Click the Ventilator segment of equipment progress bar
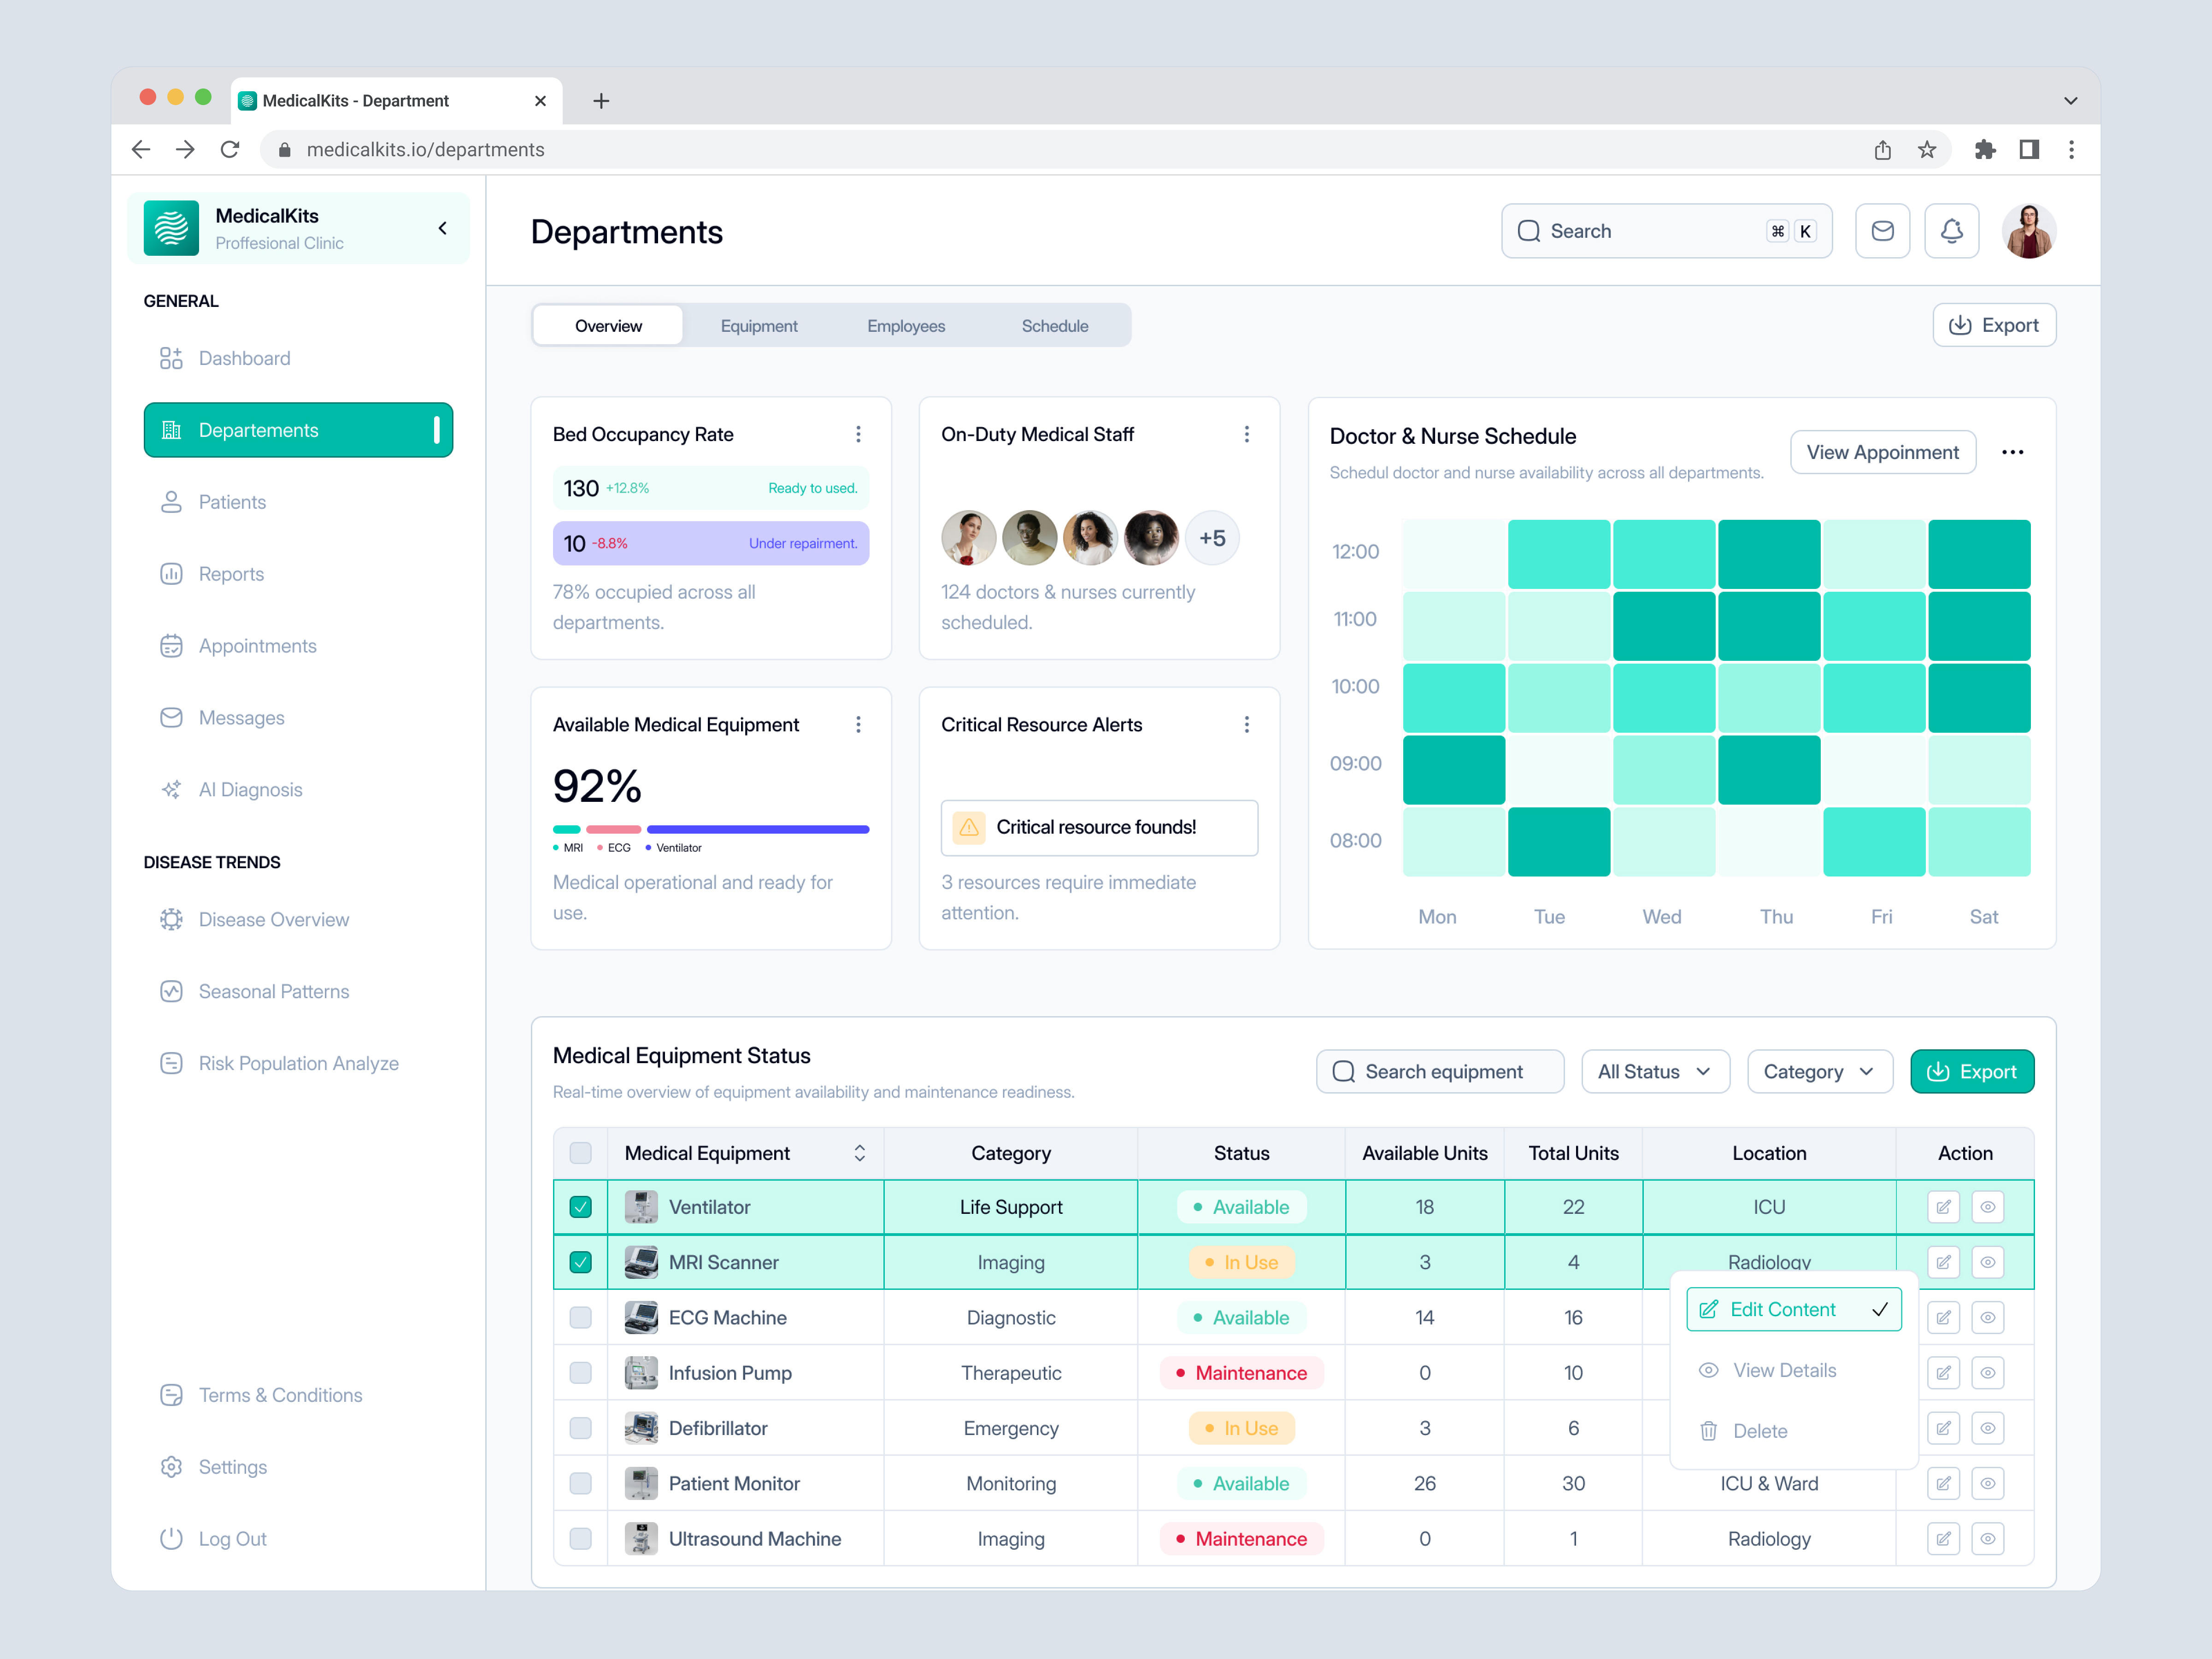Screen dimensions: 2212x1659 coord(758,828)
